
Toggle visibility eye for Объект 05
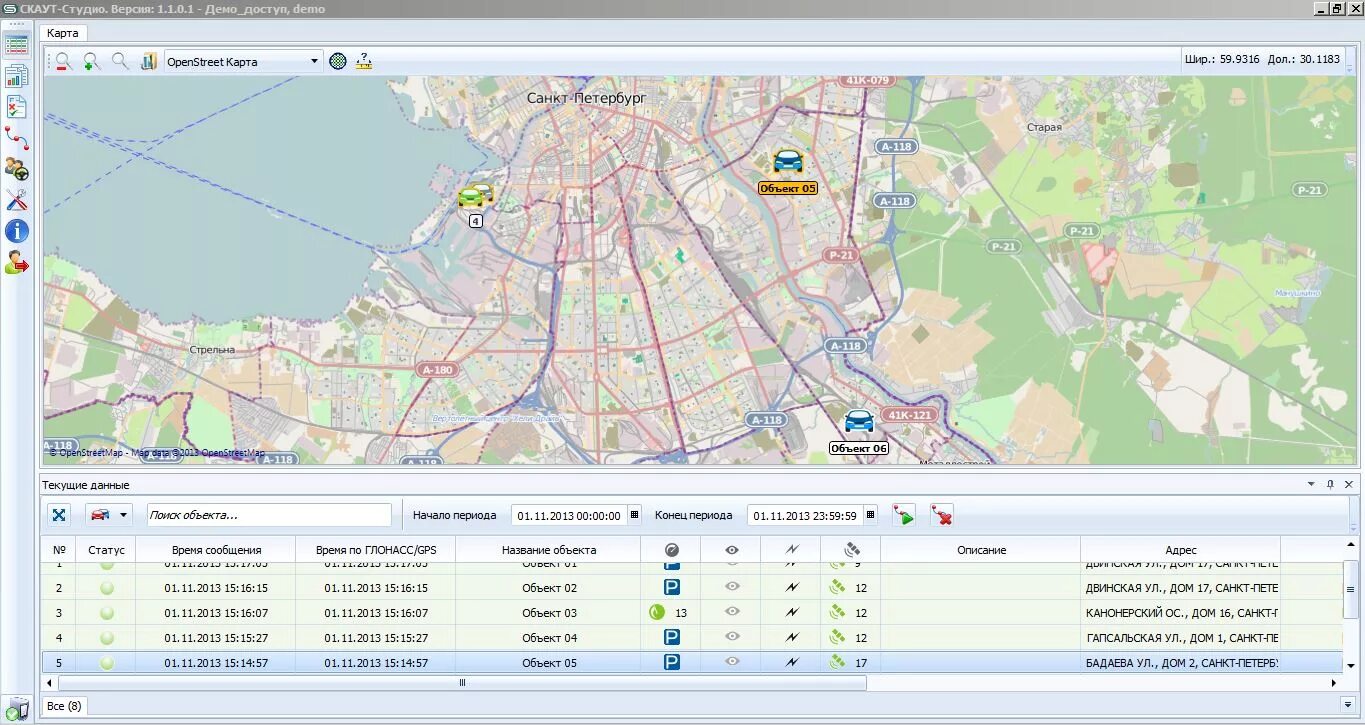[732, 662]
